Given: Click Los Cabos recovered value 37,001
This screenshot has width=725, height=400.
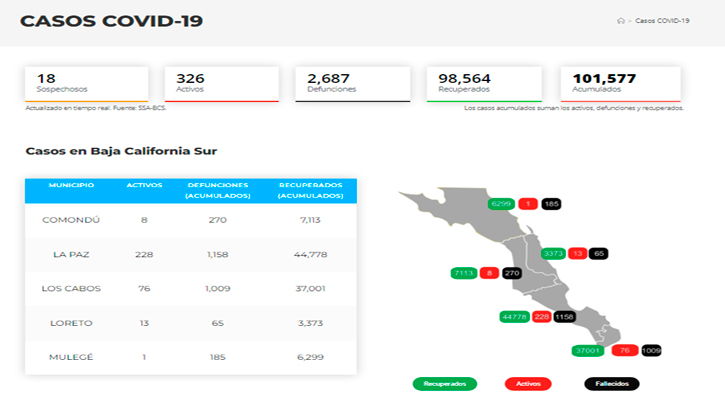Looking at the screenshot, I should 310,289.
